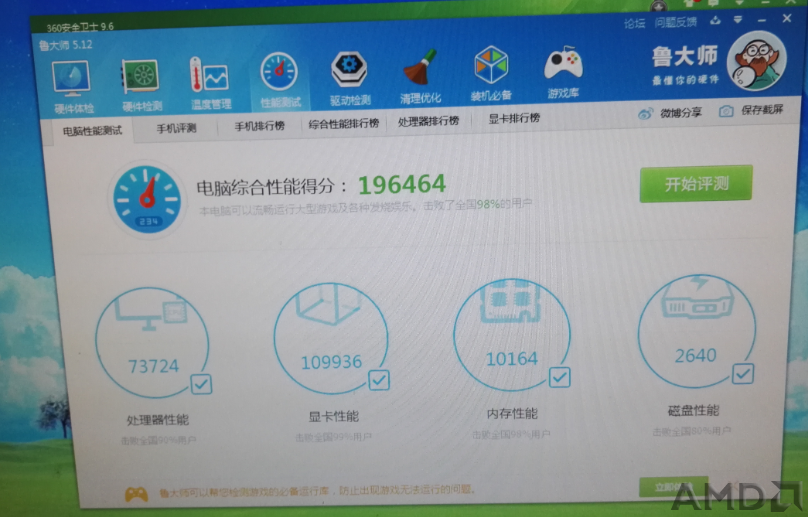Switch to 处理器排行榜 tab
The width and height of the screenshot is (808, 517).
pos(428,121)
